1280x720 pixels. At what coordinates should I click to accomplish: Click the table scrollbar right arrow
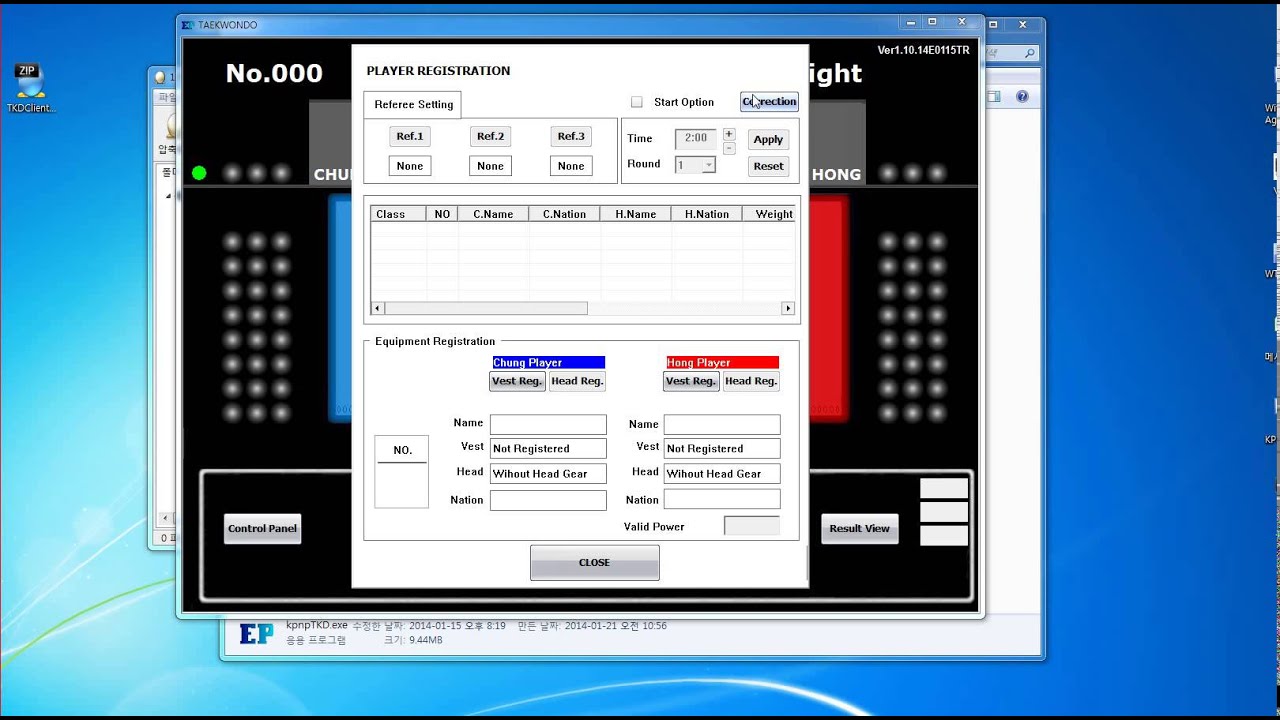coord(788,309)
